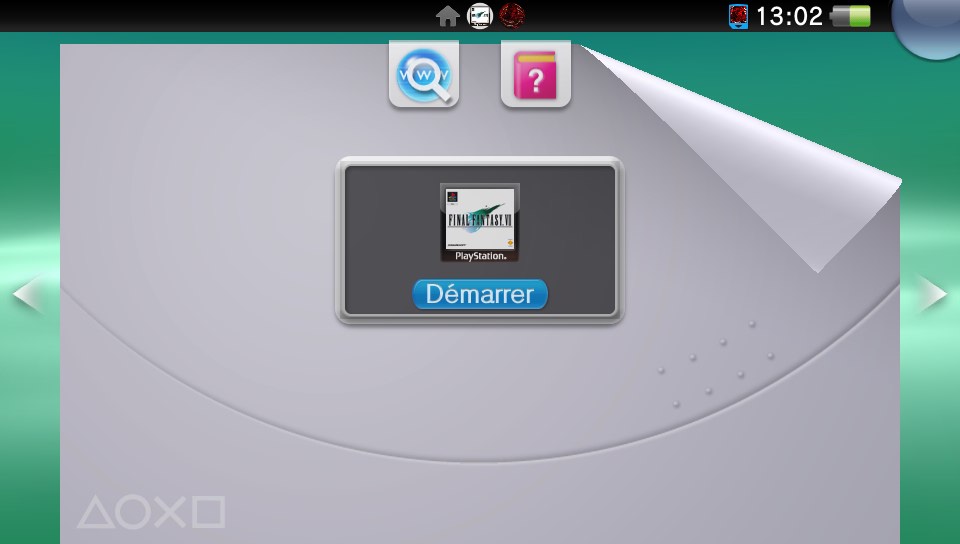Tap the notification app icon beside clock

click(x=738, y=17)
